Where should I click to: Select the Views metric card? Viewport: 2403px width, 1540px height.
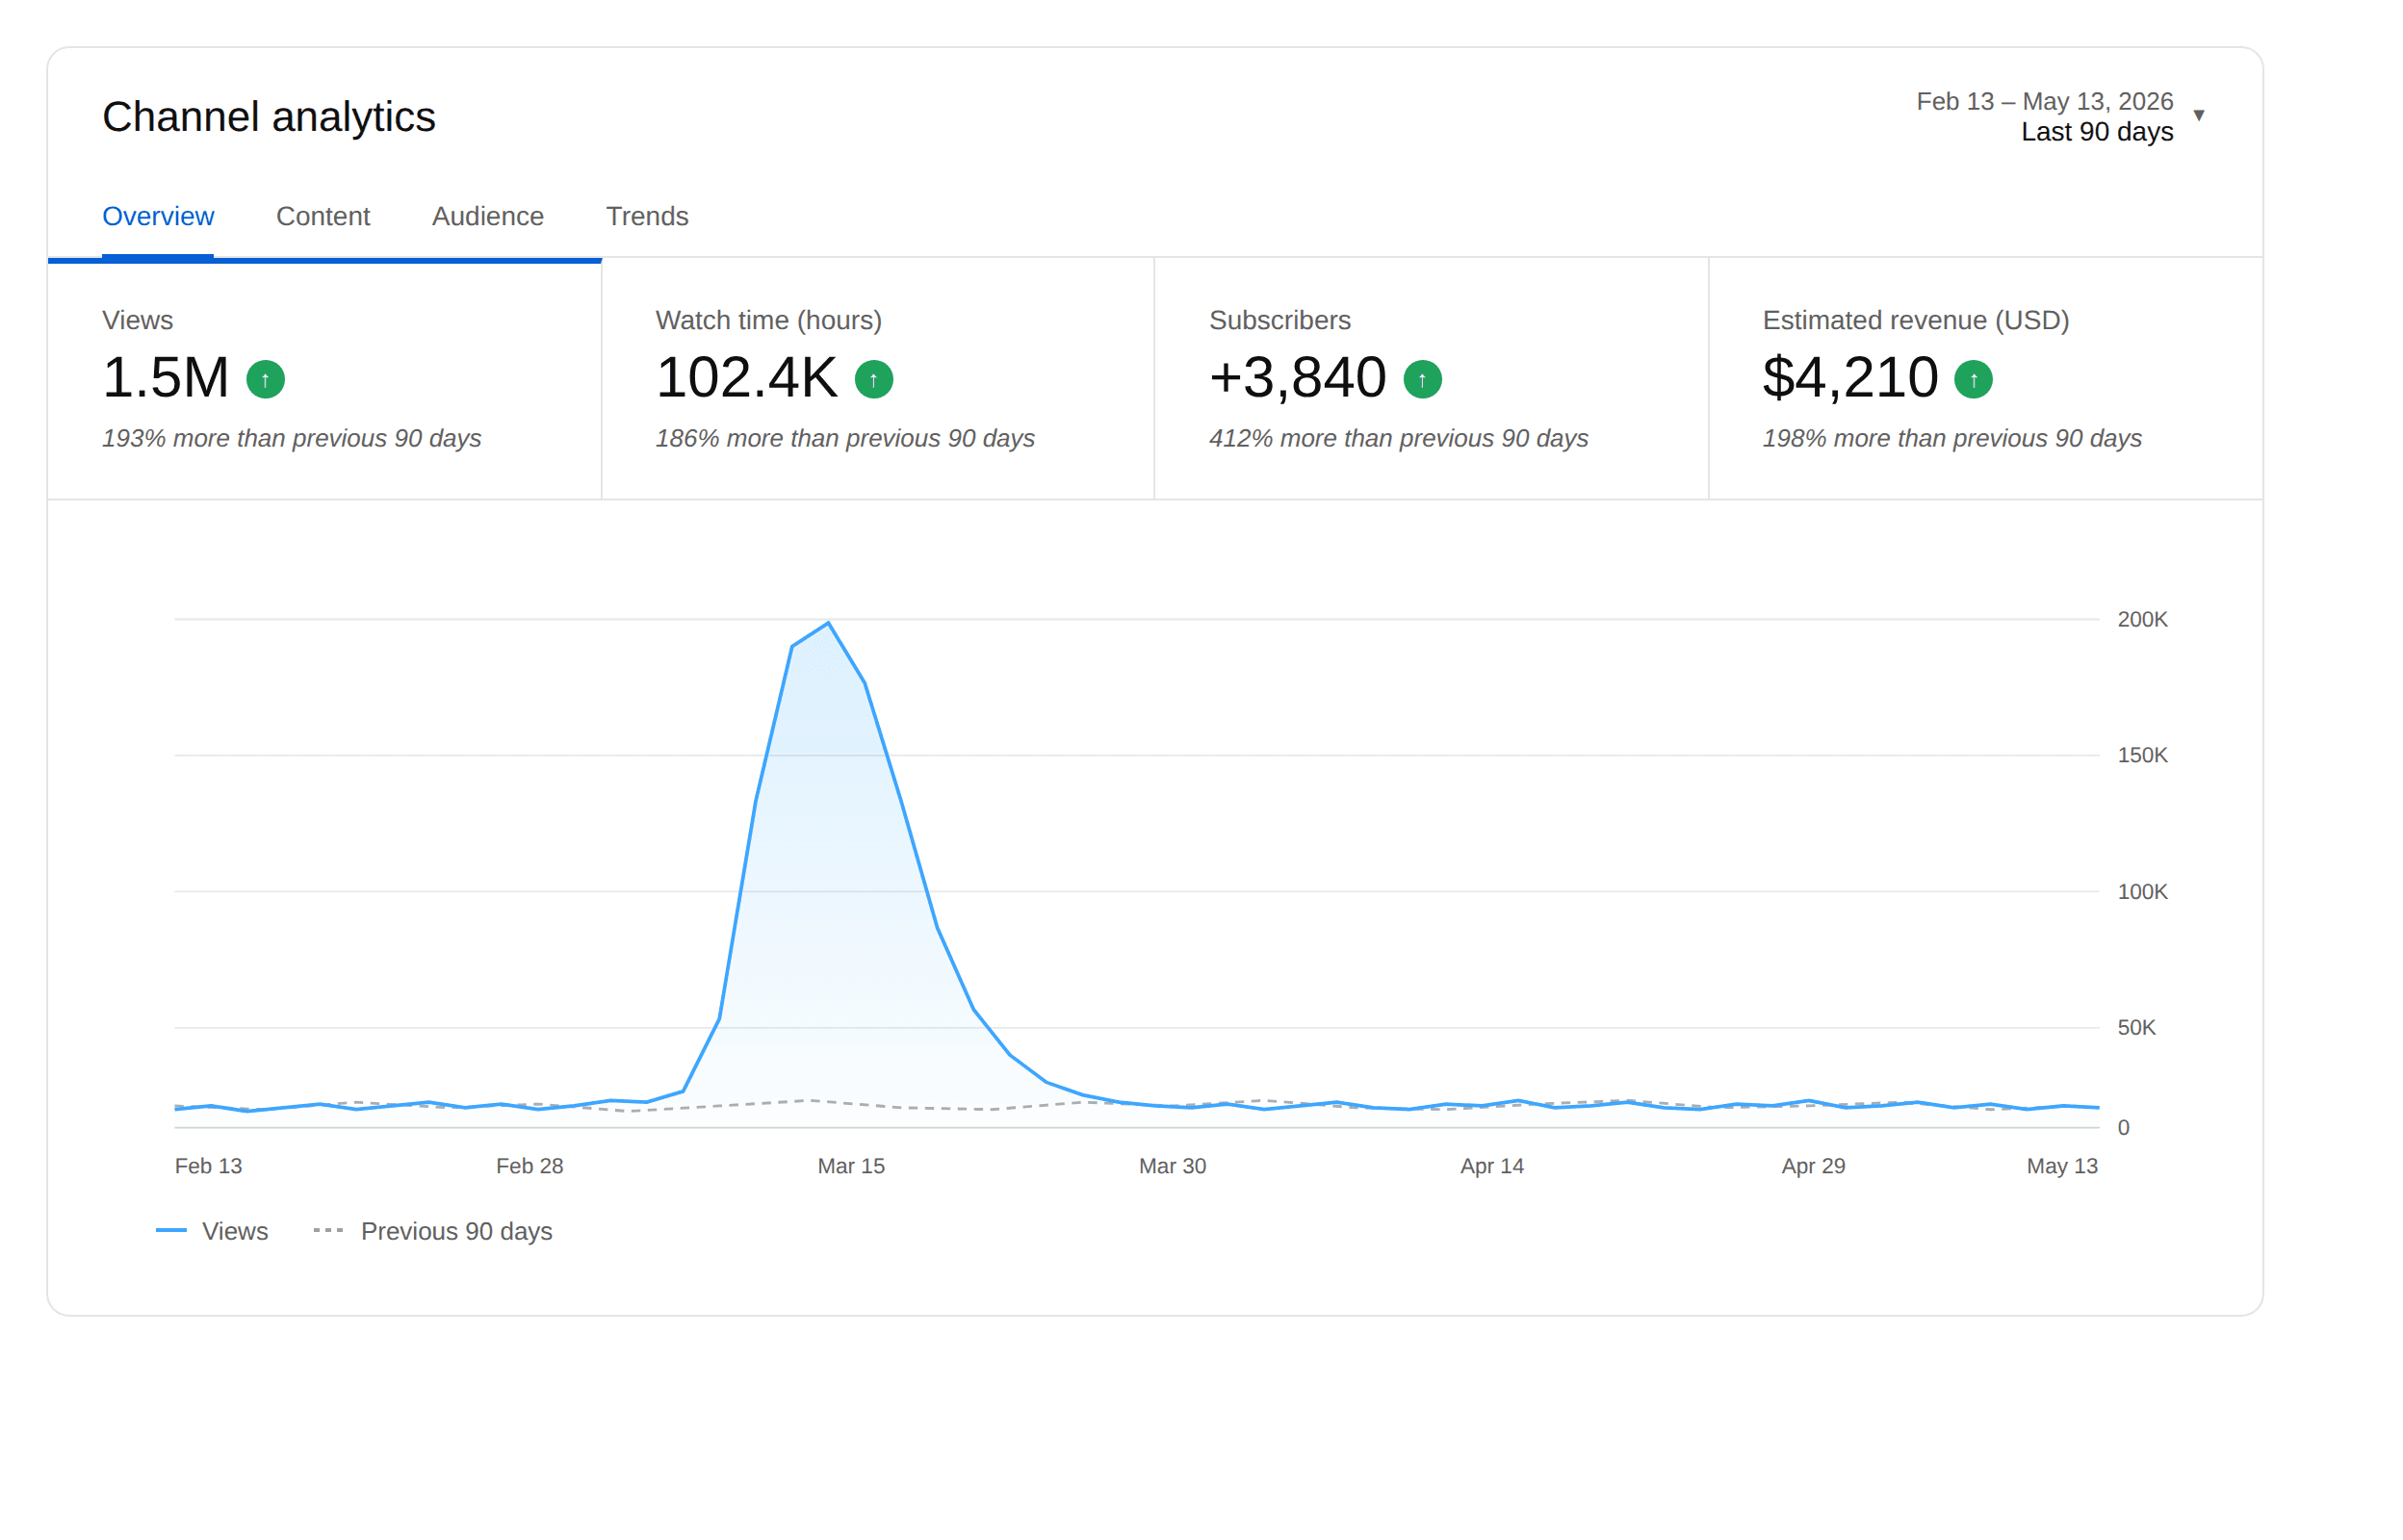click(325, 379)
